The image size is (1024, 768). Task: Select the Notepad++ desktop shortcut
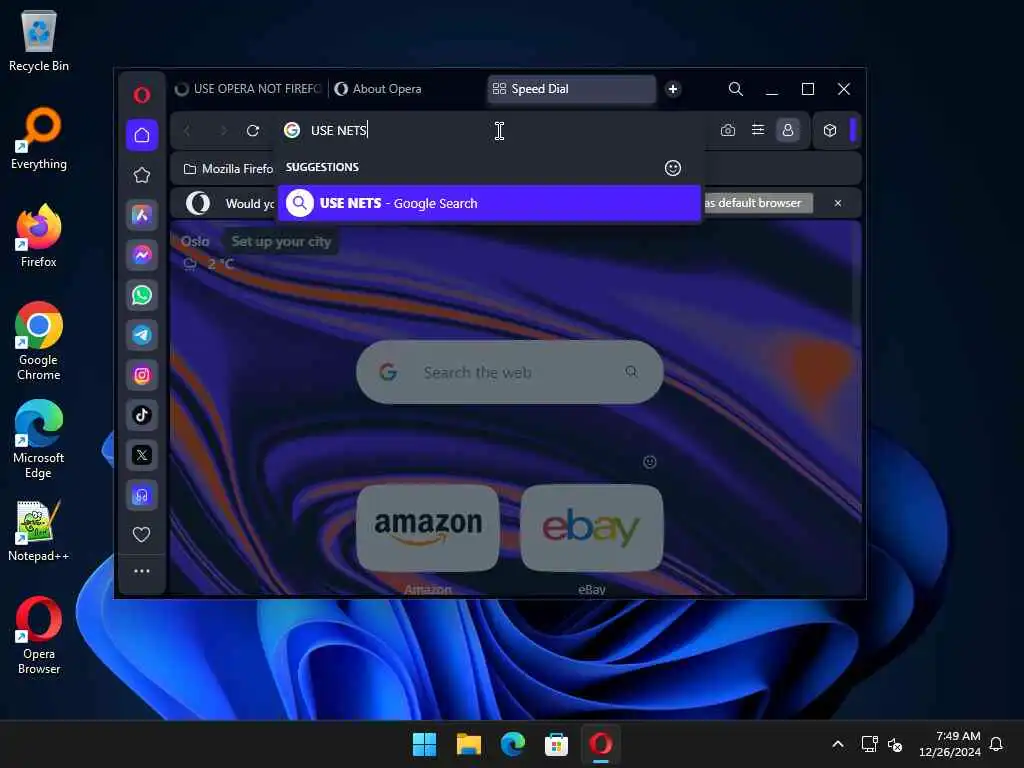point(39,531)
